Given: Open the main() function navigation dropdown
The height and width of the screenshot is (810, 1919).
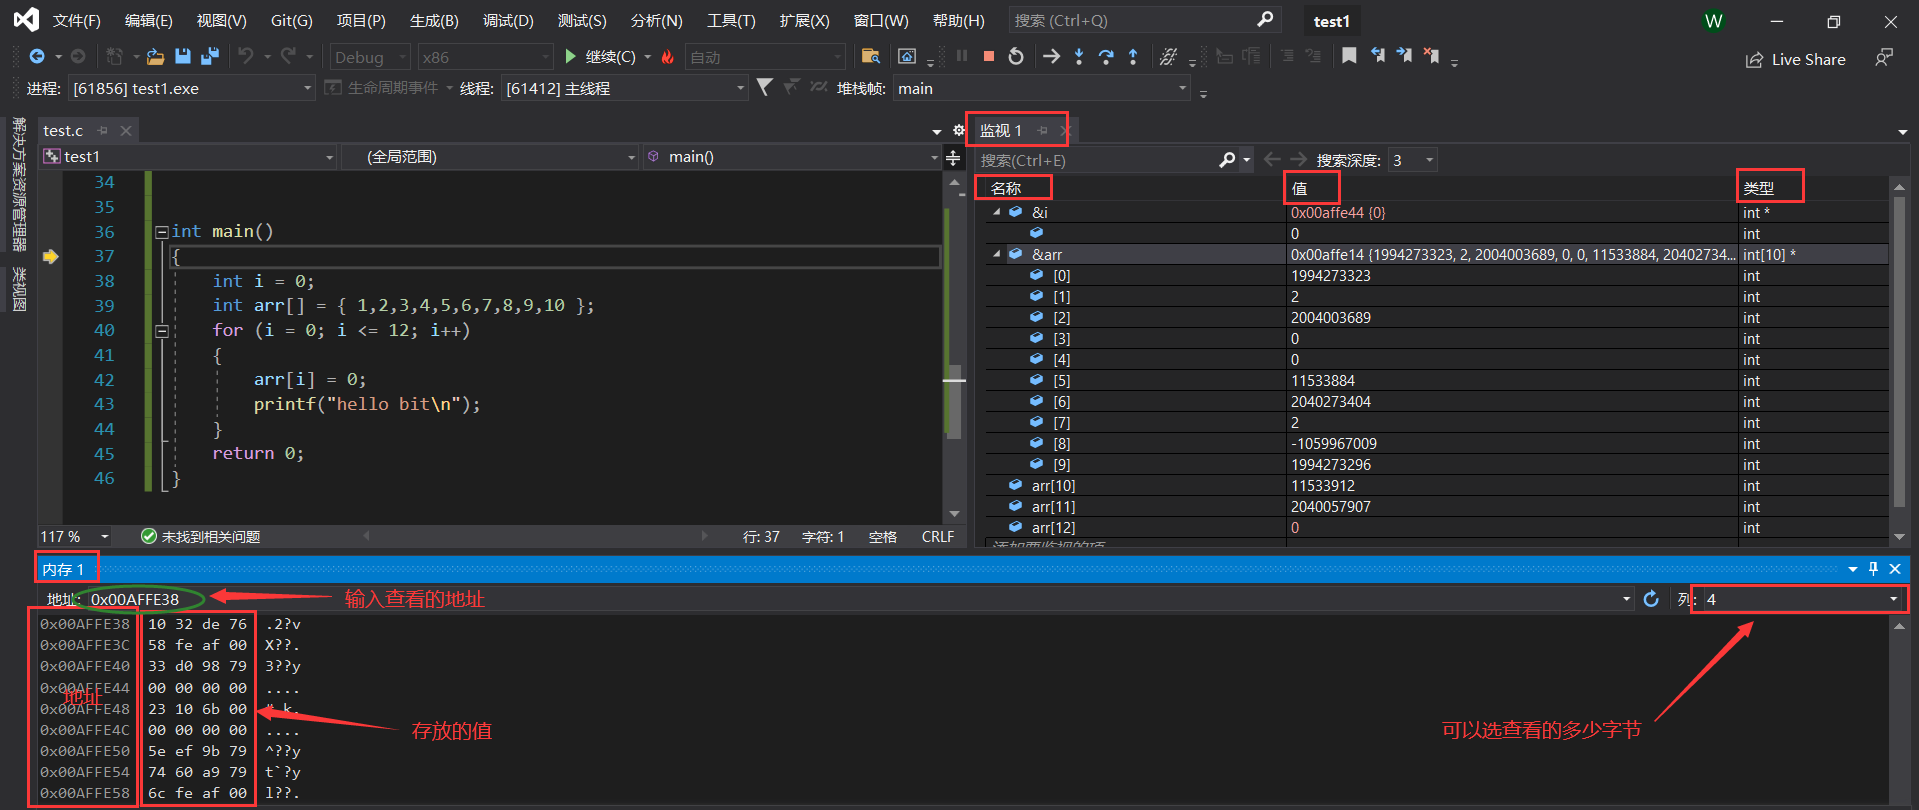Looking at the screenshot, I should click(x=792, y=157).
